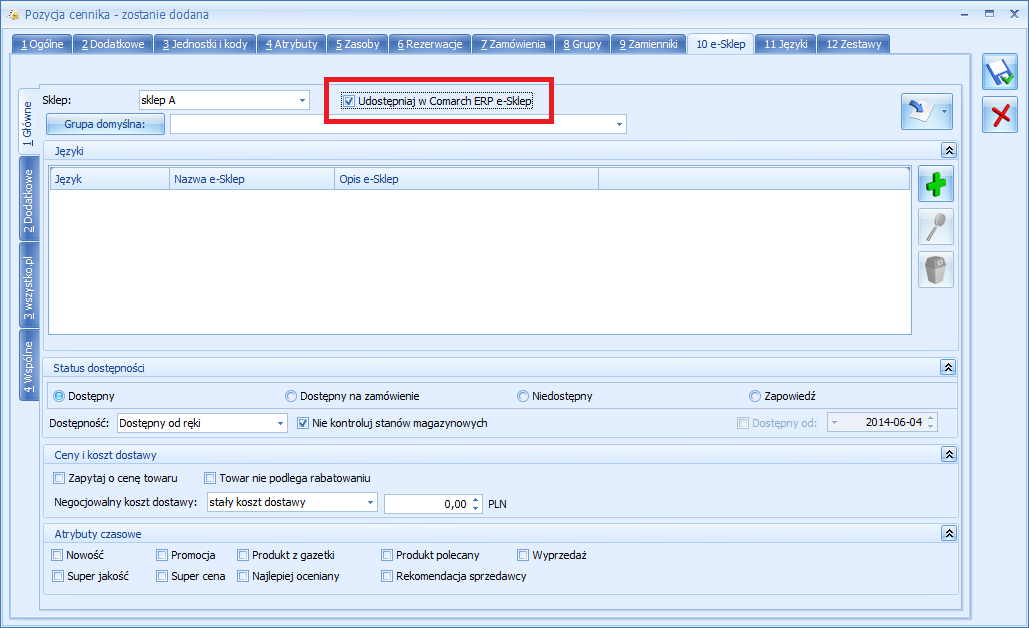Save the price list item with the diskette icon

click(999, 72)
